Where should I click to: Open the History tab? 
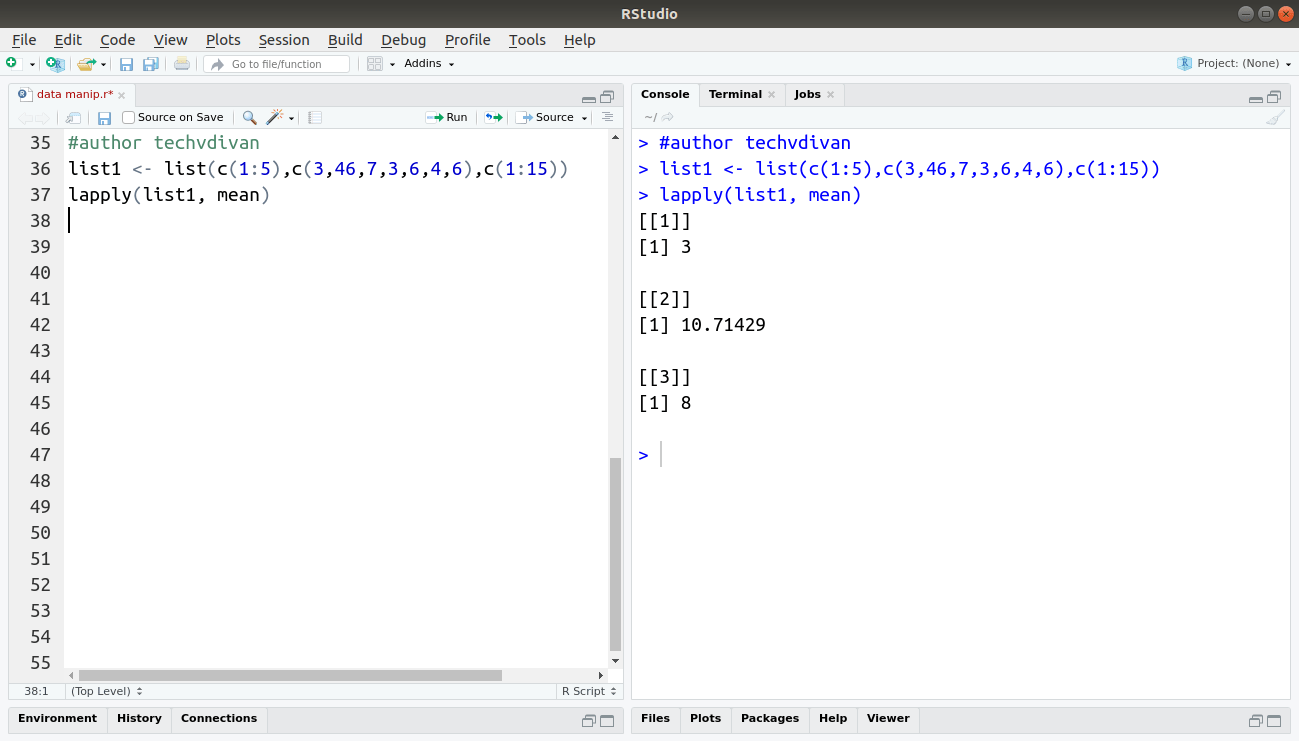click(139, 719)
